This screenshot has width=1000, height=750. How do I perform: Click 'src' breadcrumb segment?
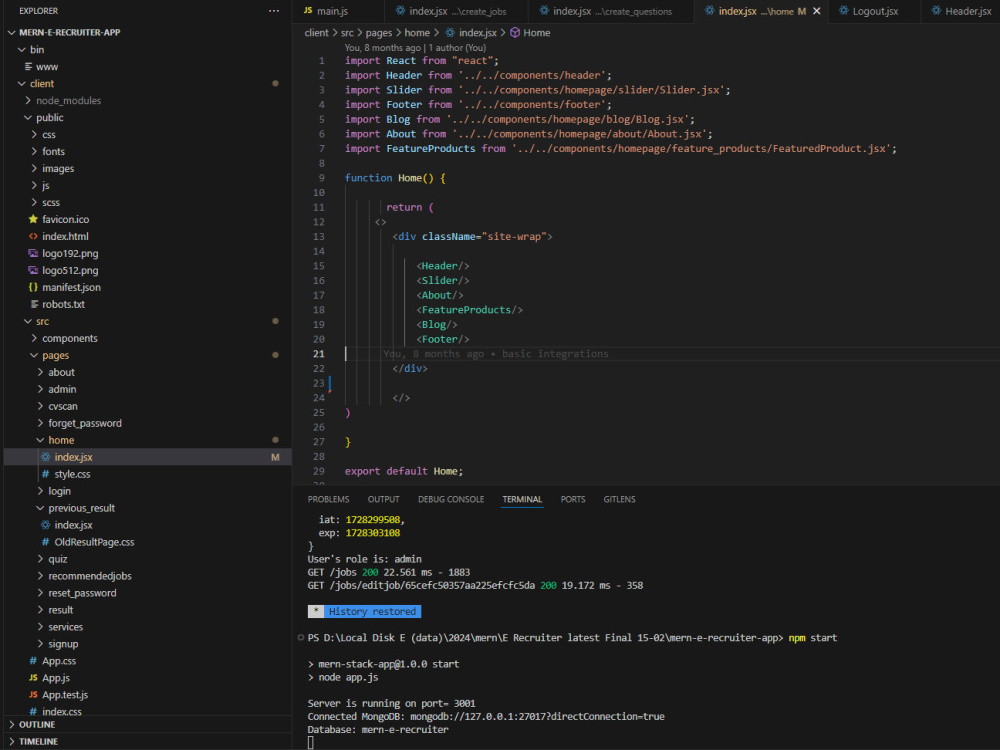click(x=347, y=33)
